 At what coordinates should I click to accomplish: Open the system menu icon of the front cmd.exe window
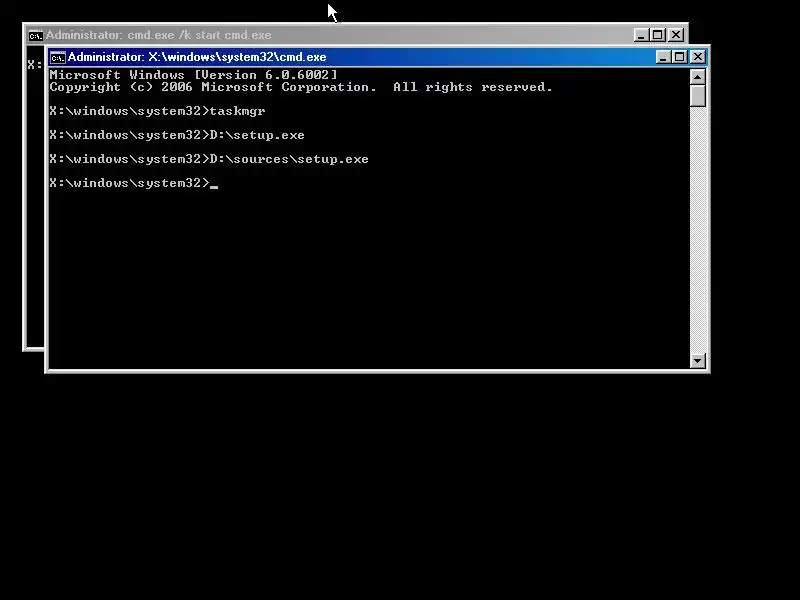click(x=58, y=57)
